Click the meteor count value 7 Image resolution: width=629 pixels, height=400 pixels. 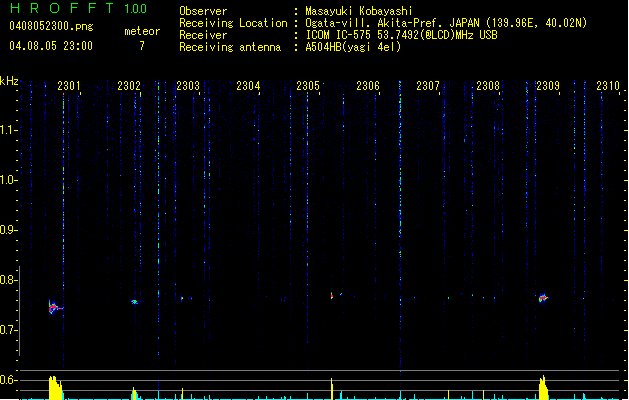(x=142, y=46)
